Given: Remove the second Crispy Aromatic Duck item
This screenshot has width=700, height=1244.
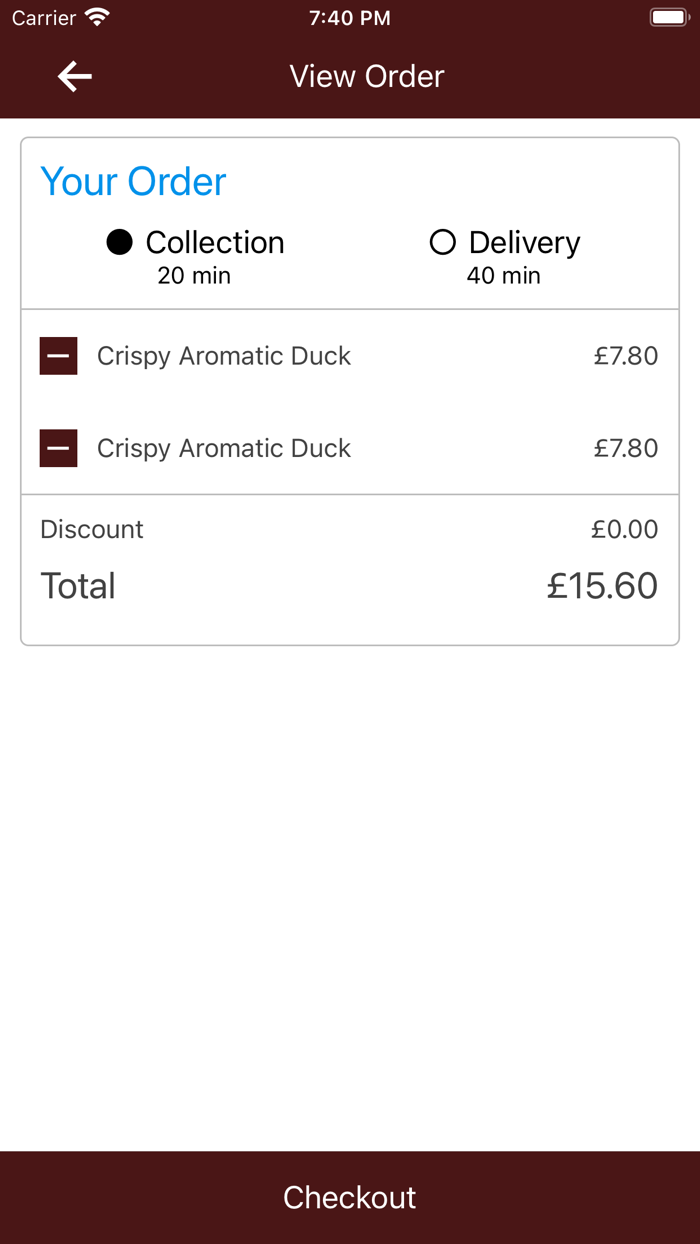Looking at the screenshot, I should 58,448.
